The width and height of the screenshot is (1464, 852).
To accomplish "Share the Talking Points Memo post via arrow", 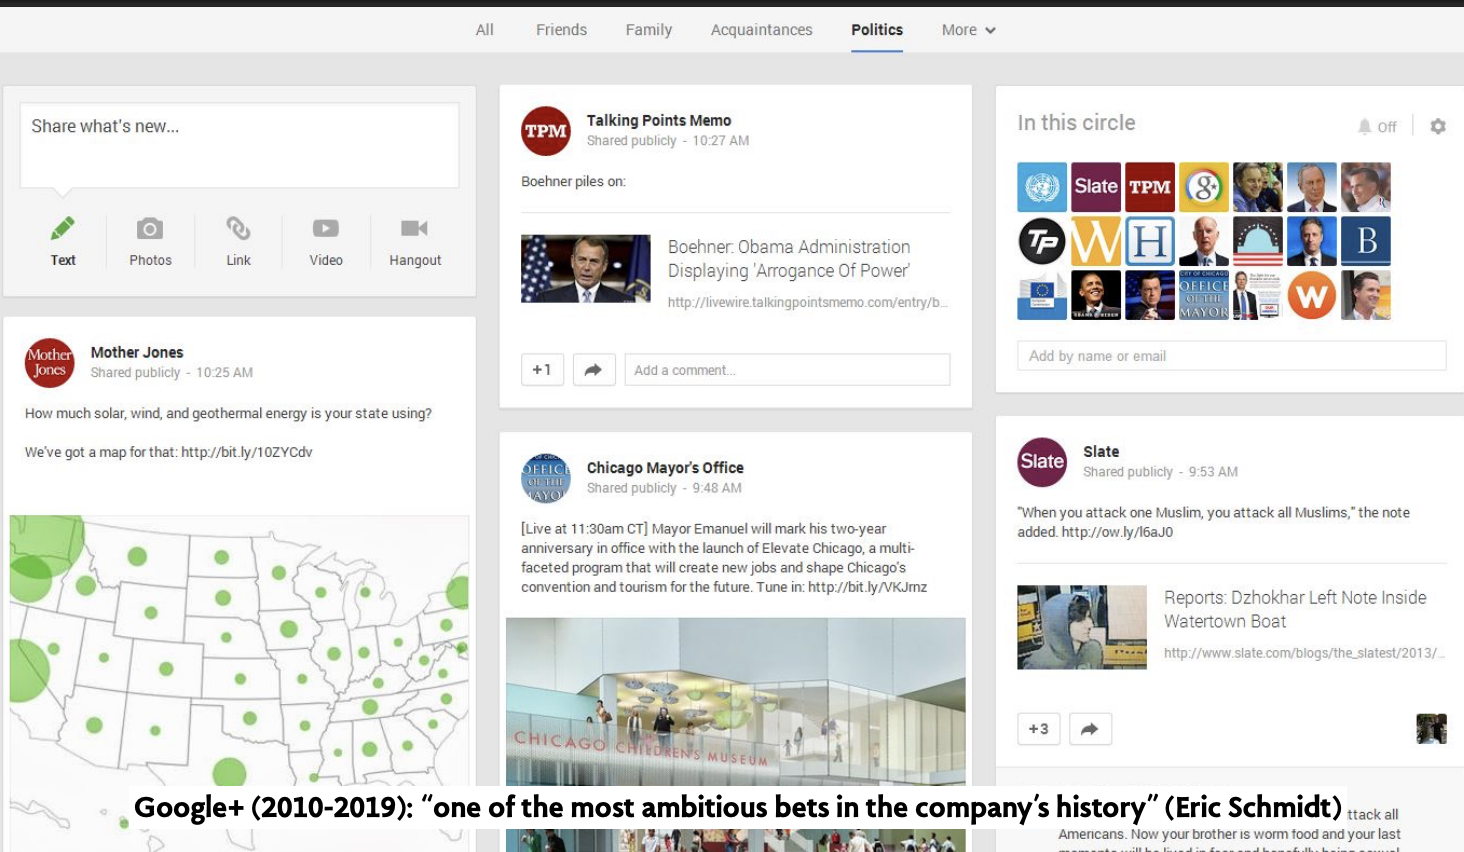I will [x=593, y=370].
